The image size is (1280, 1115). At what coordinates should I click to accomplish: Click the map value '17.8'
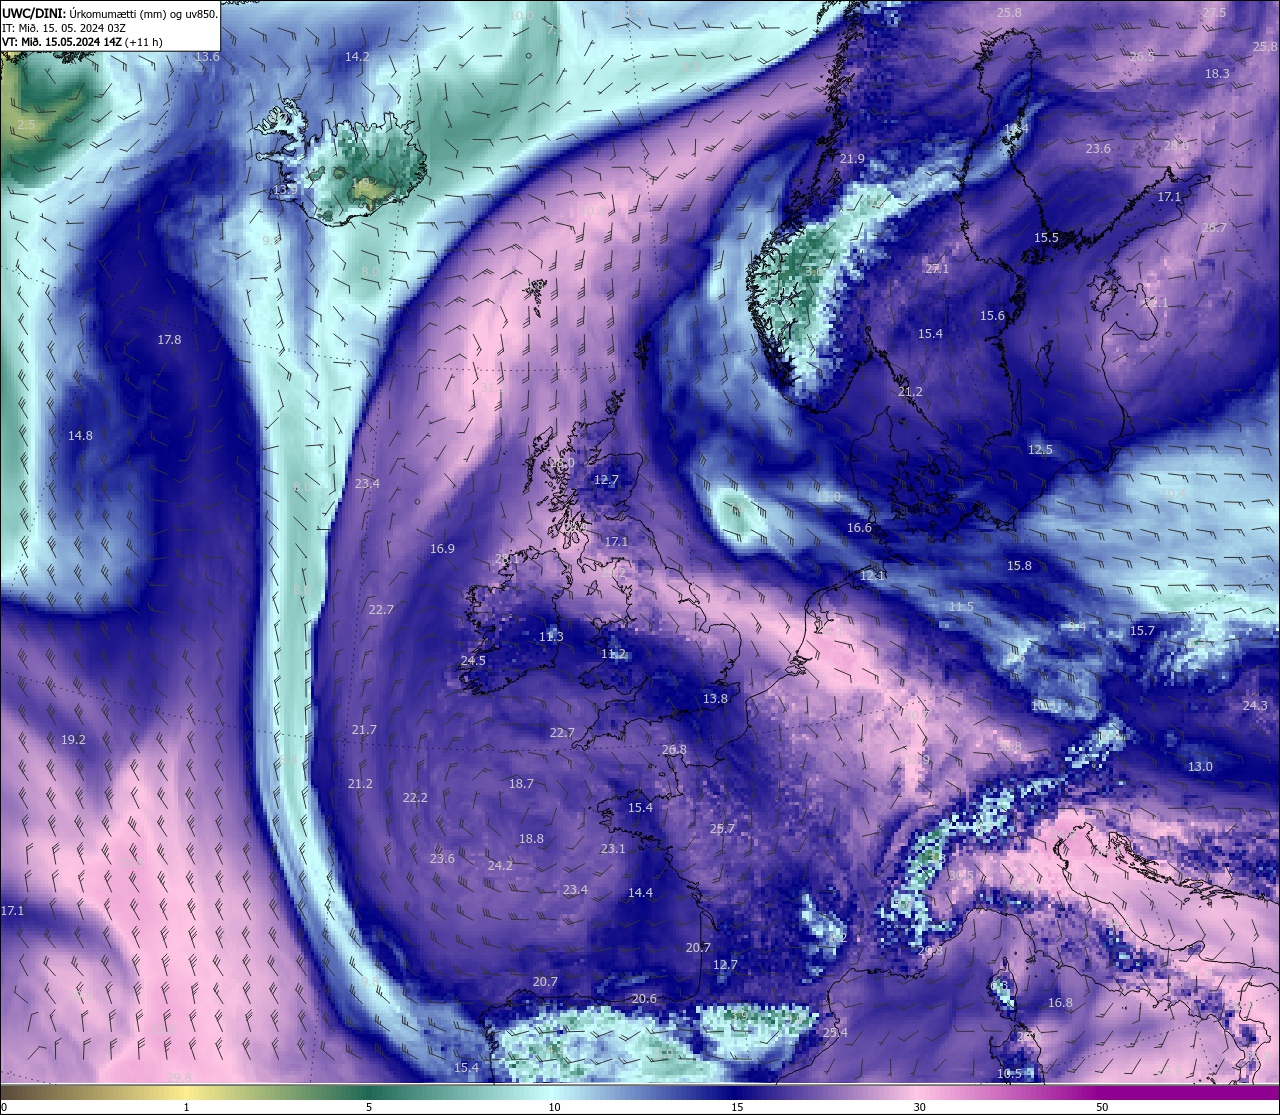(169, 340)
